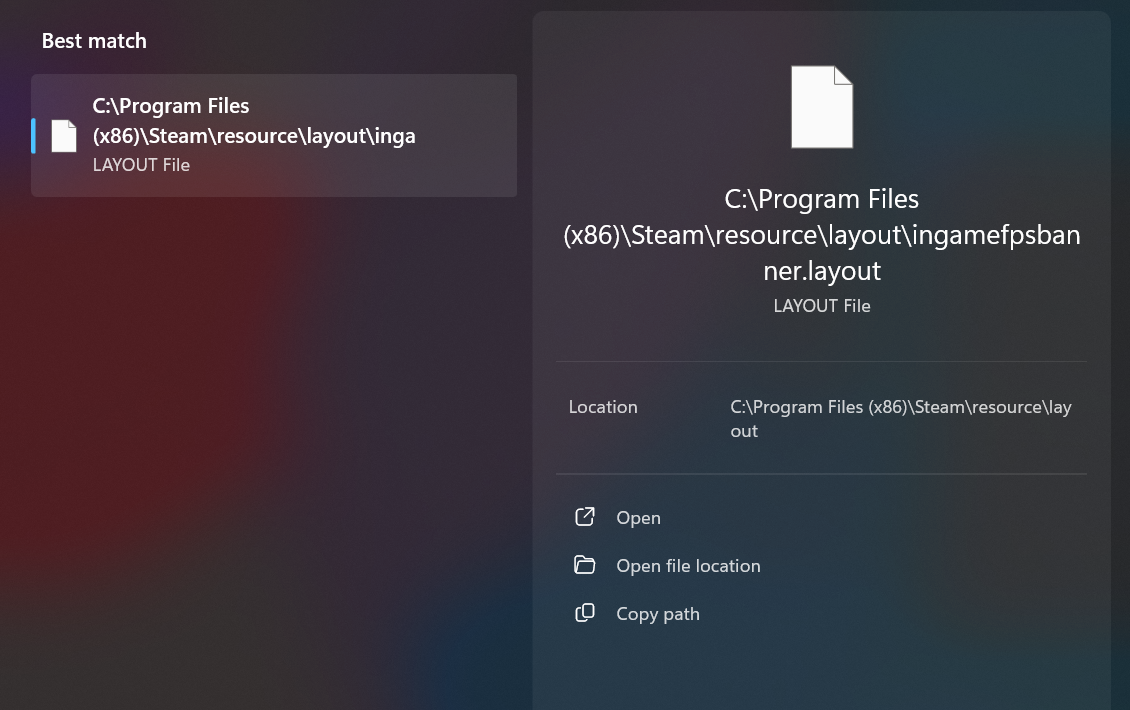Click the copy icon next to Copy path
This screenshot has height=710, width=1130.
tap(584, 613)
